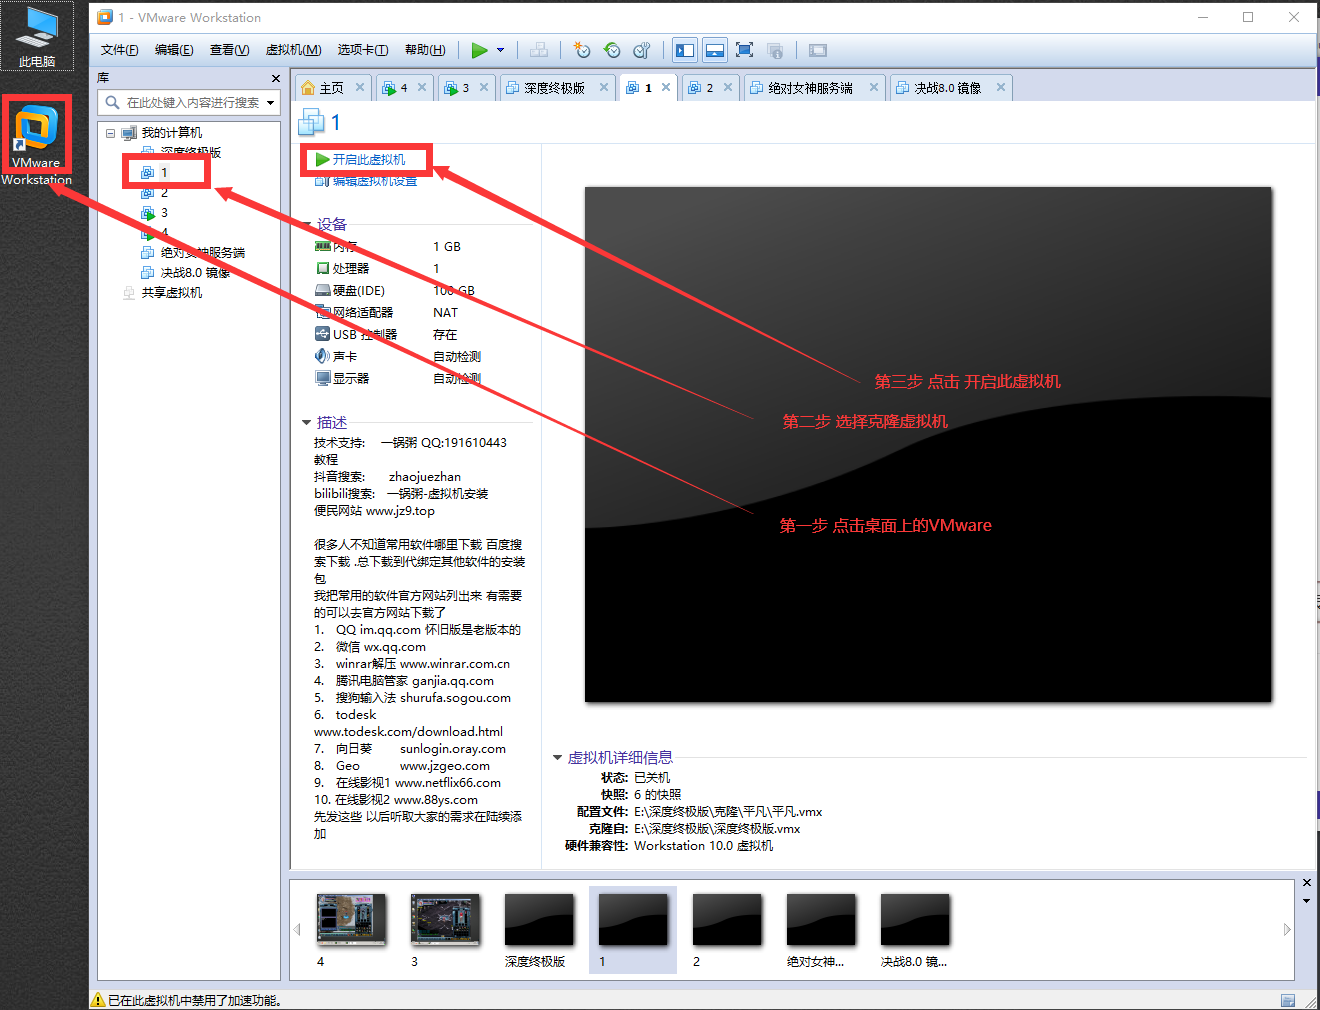Image resolution: width=1320 pixels, height=1010 pixels.
Task: Click the 处理器 processor device icon
Action: coord(323,268)
